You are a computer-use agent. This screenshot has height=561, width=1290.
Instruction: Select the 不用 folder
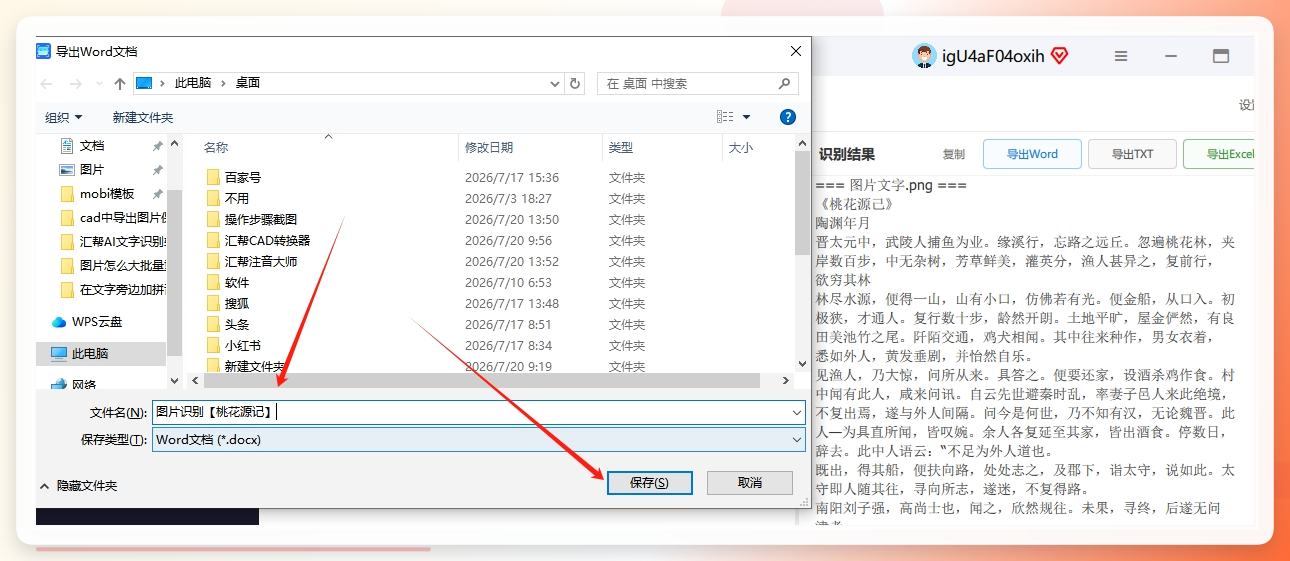tap(237, 198)
